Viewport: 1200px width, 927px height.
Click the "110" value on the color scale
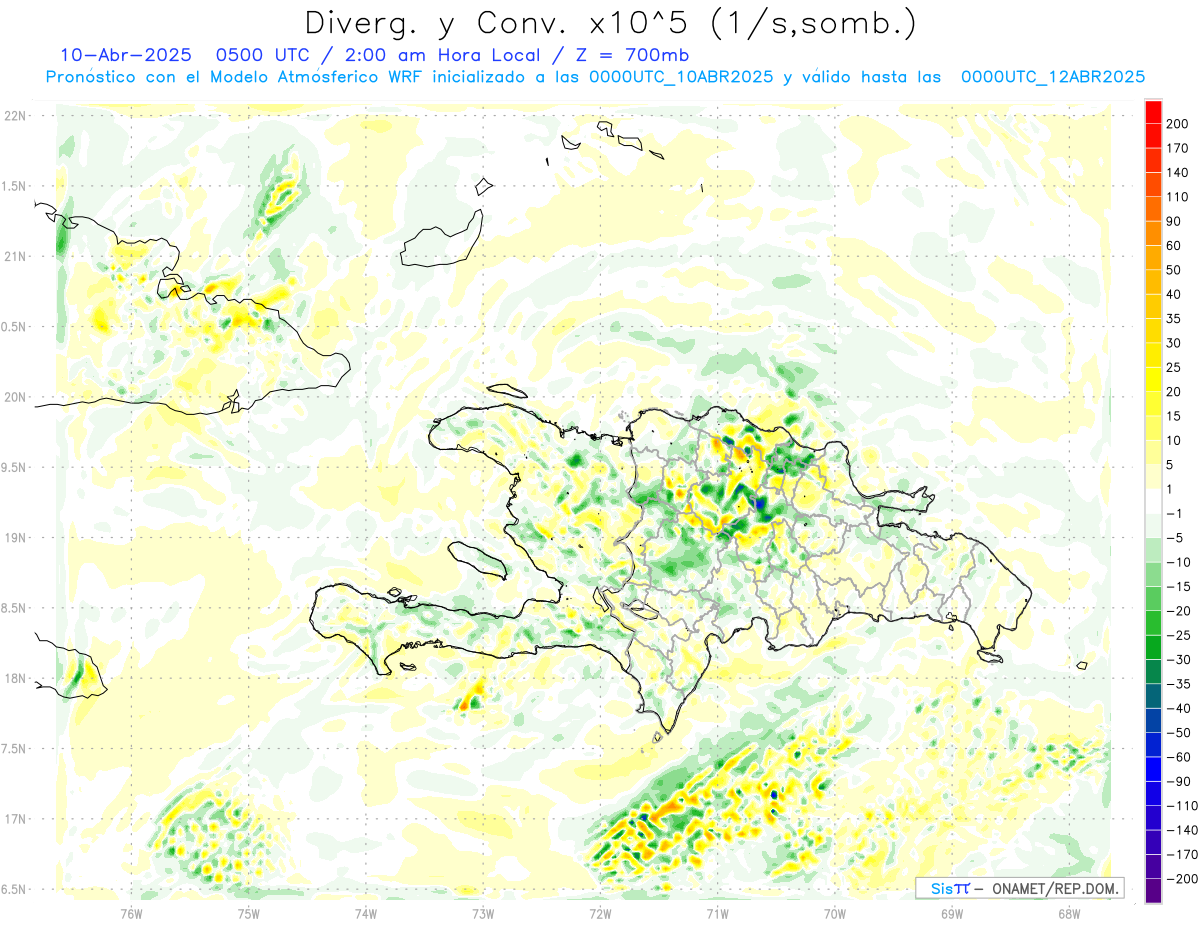tap(1177, 197)
